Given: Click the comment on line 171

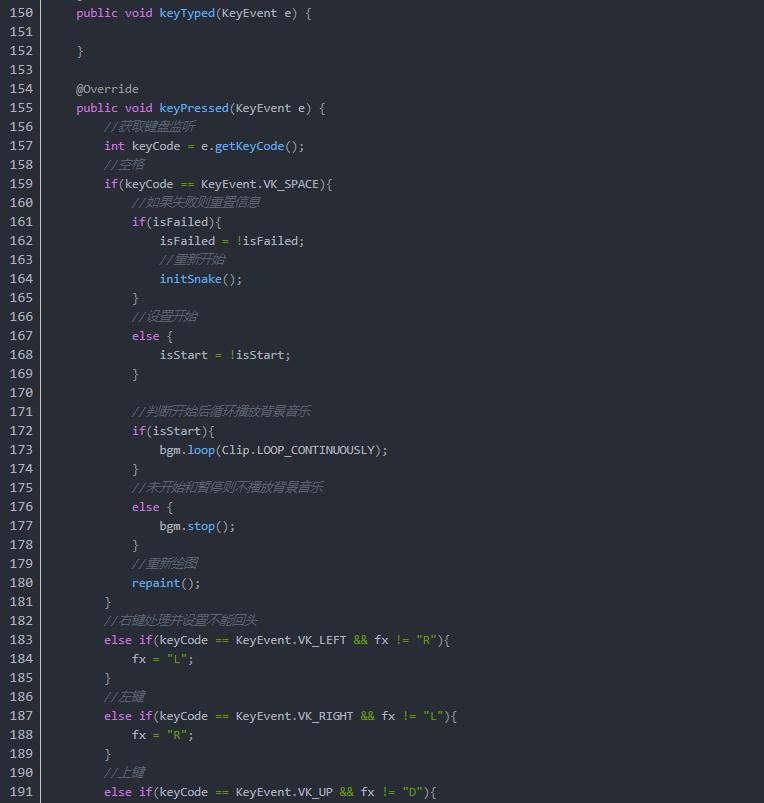Looking at the screenshot, I should [x=227, y=412].
